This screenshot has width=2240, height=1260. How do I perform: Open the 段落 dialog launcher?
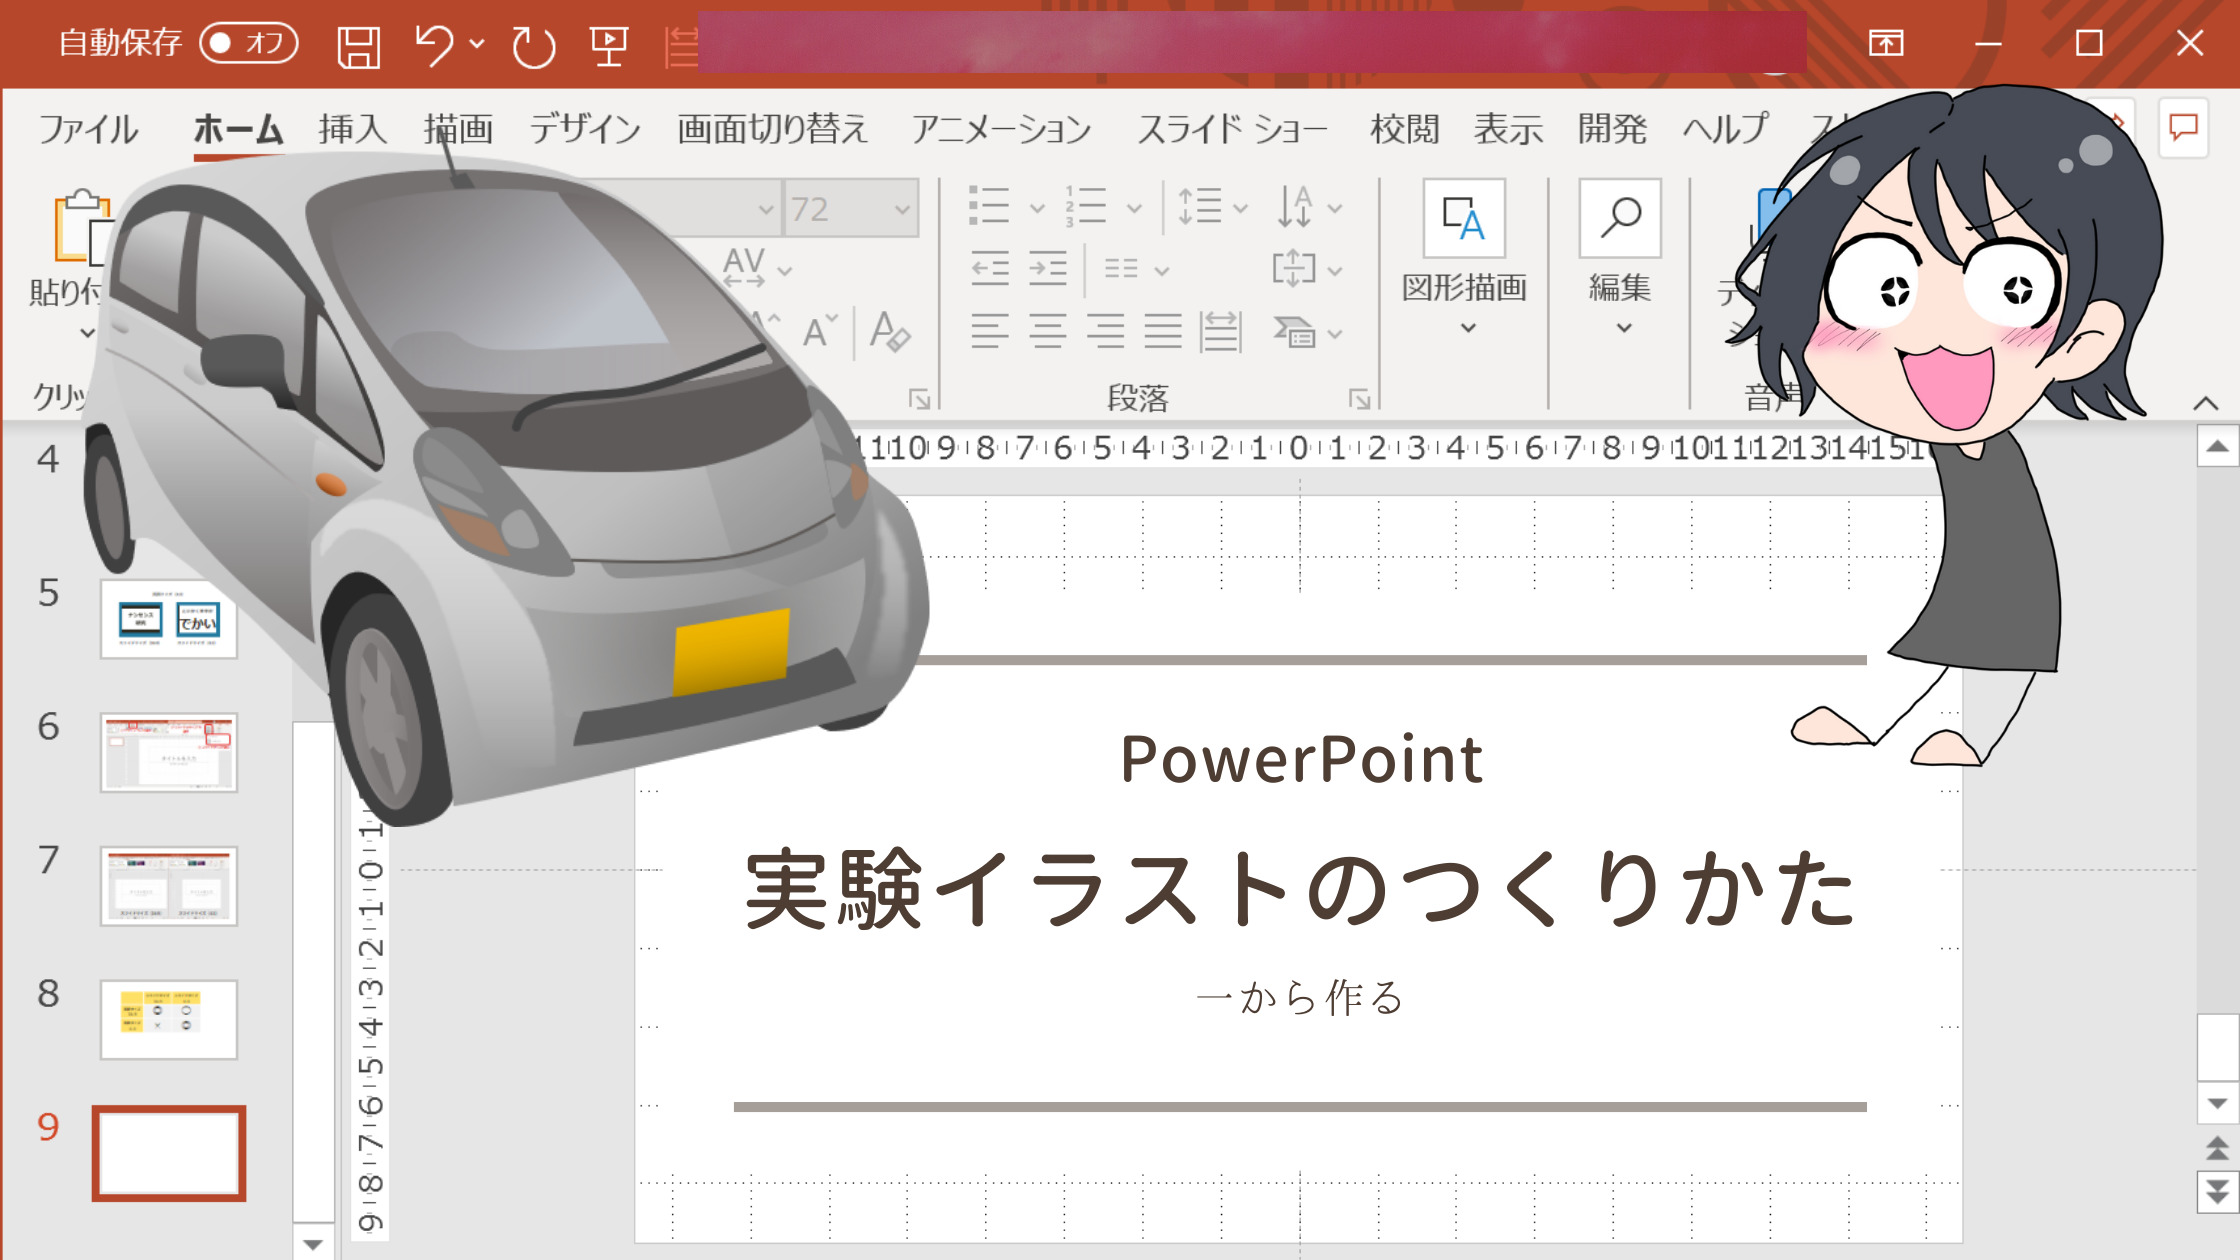coord(1359,400)
